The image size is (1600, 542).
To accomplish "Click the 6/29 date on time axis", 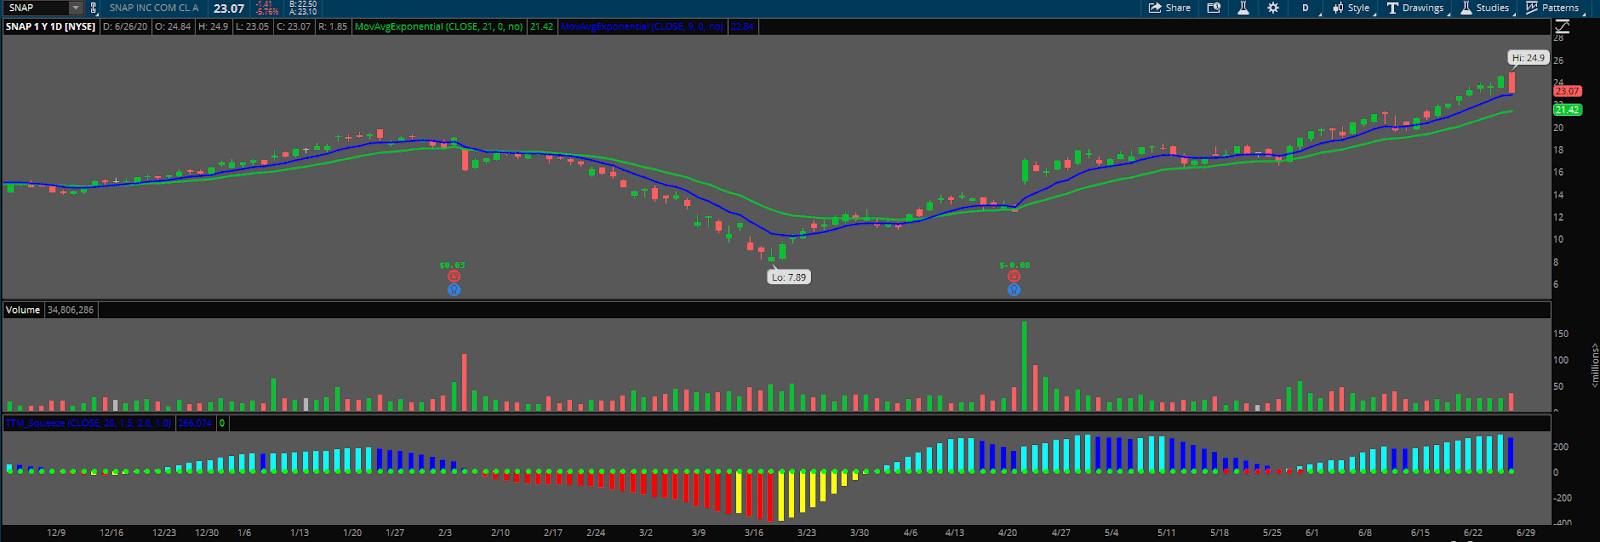I will click(x=1525, y=533).
